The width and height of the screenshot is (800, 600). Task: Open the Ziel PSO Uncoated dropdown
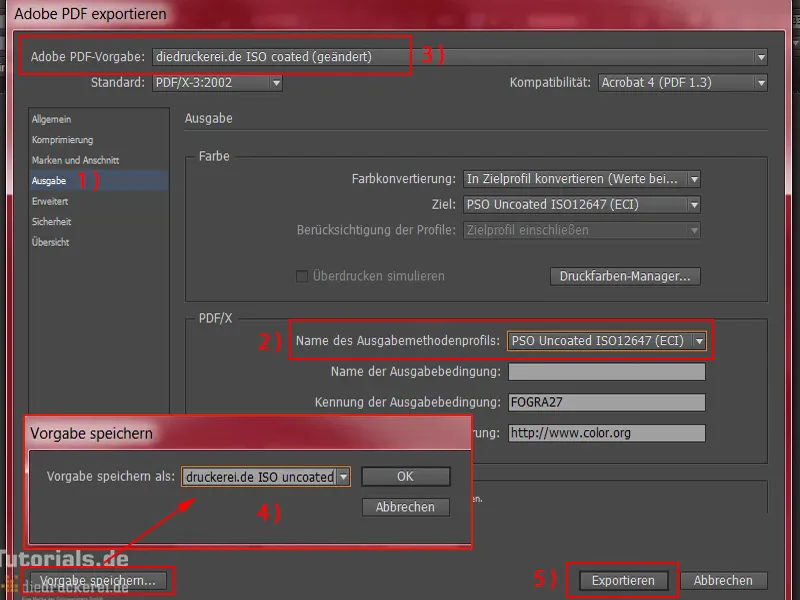point(582,205)
